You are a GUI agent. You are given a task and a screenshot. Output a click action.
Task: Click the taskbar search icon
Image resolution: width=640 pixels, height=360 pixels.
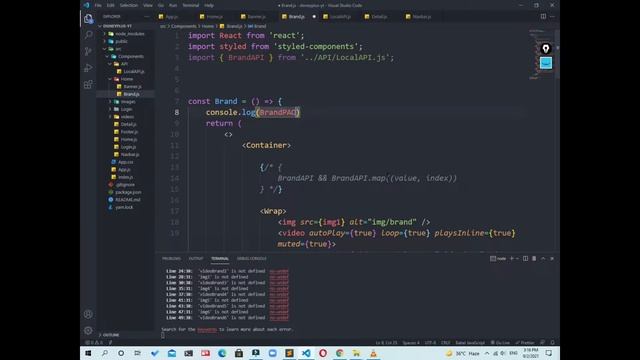tap(104, 353)
